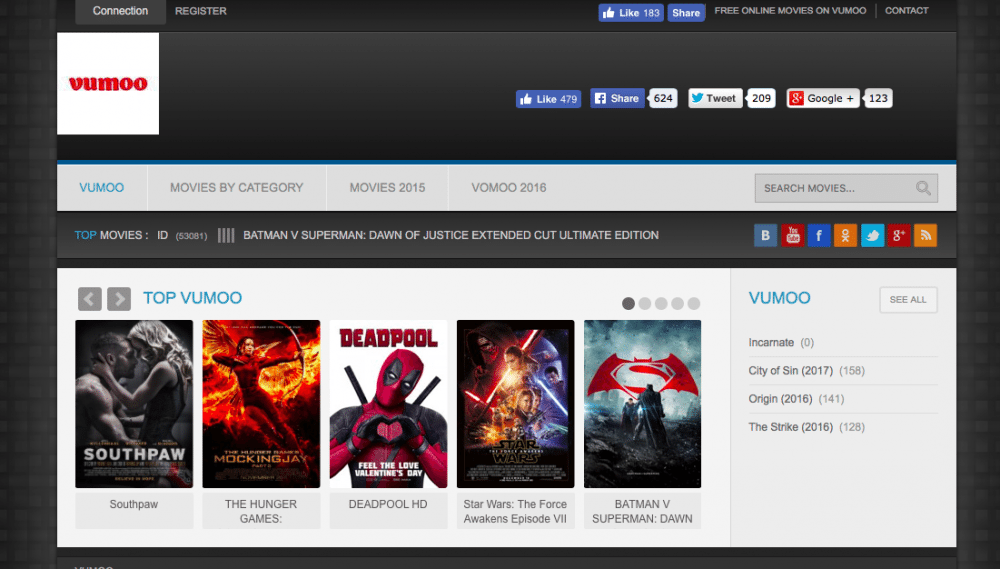Viewport: 1000px width, 569px height.
Task: Select the VUMOO navigation tab
Action: 102,188
